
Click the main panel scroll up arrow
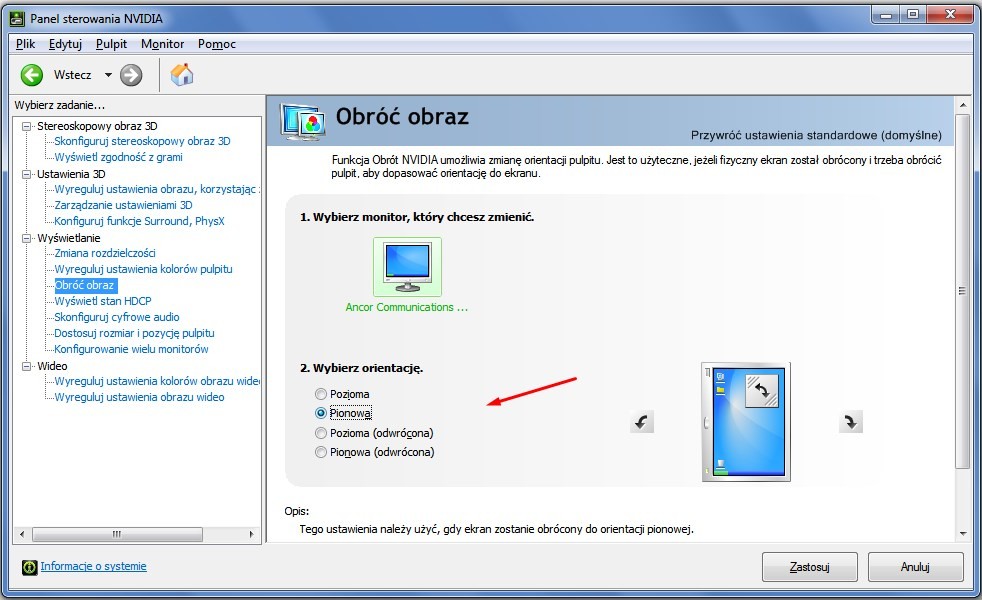(963, 105)
